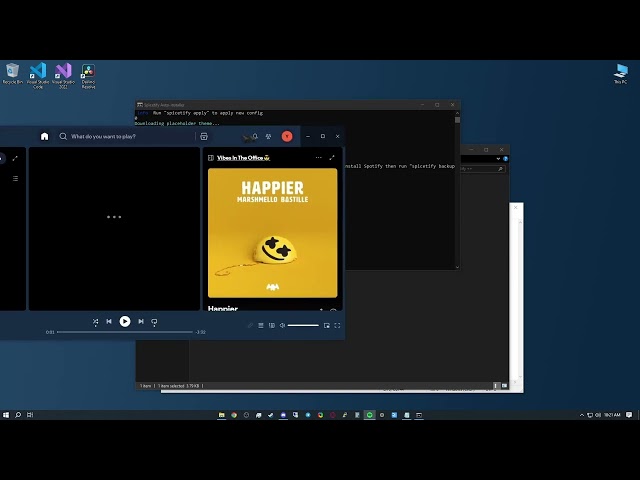Switch to Spotify on the taskbar
Screen dimensions: 640x480
coord(369,415)
